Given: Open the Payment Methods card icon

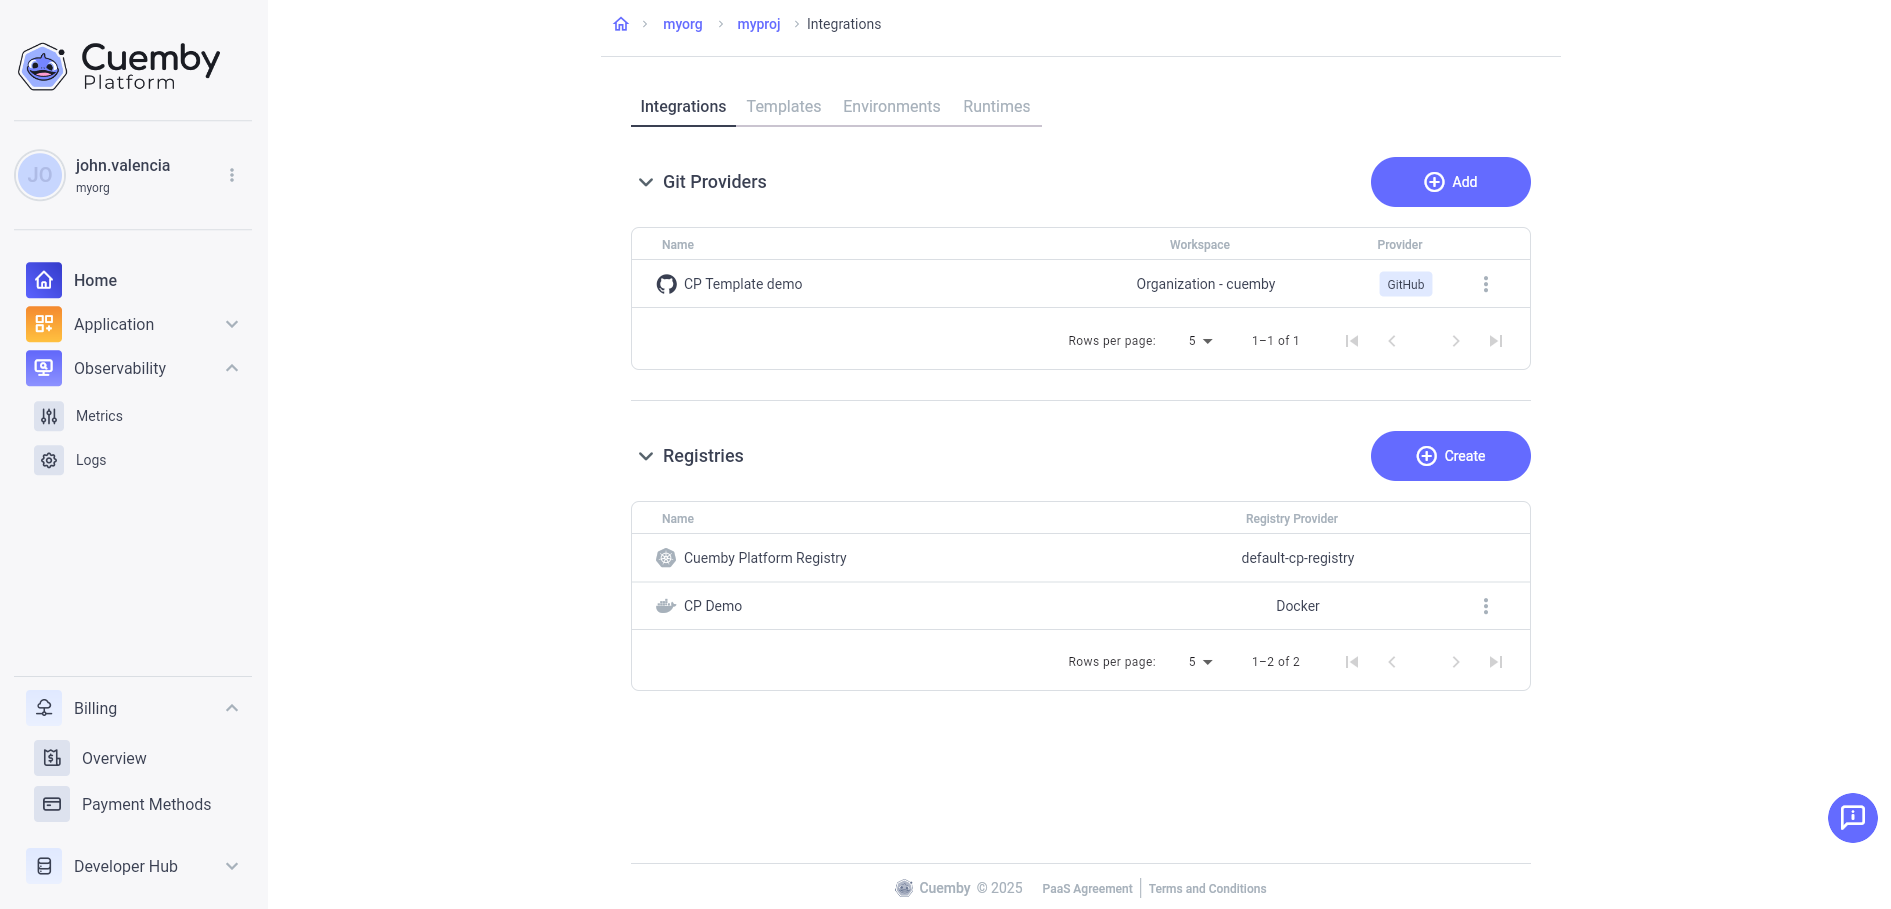Looking at the screenshot, I should tap(51, 804).
